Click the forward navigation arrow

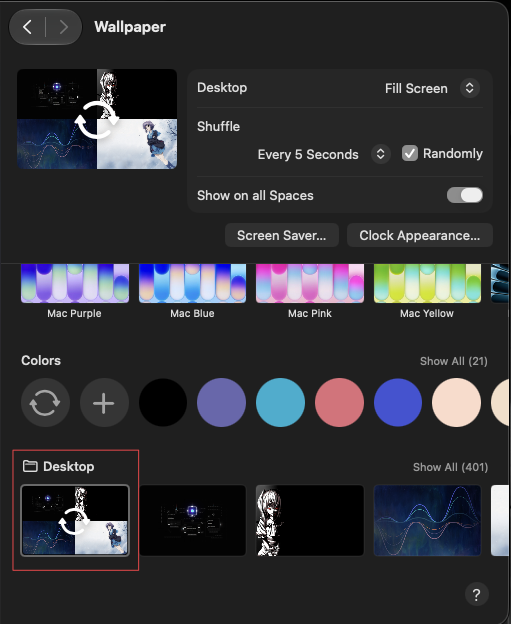click(64, 27)
